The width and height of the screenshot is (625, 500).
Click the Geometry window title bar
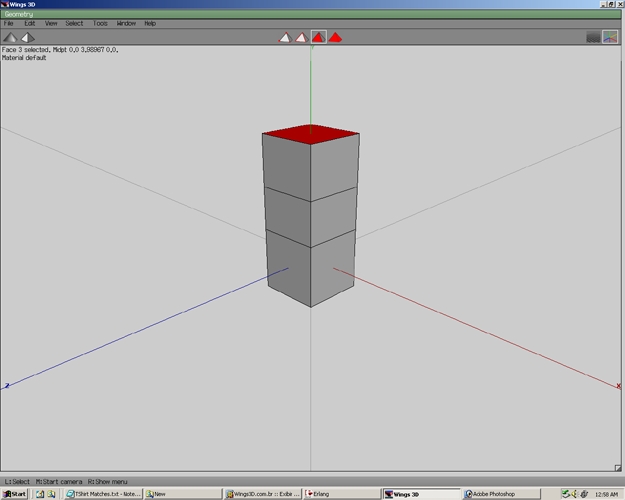point(311,14)
